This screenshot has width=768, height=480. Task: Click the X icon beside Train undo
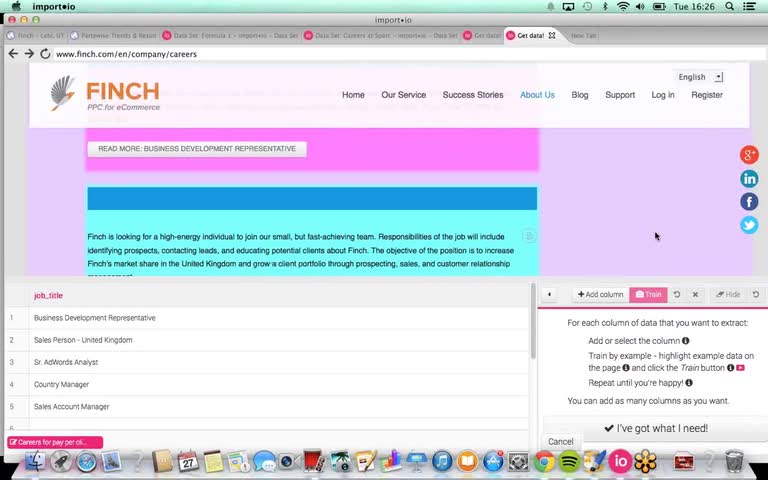(695, 294)
